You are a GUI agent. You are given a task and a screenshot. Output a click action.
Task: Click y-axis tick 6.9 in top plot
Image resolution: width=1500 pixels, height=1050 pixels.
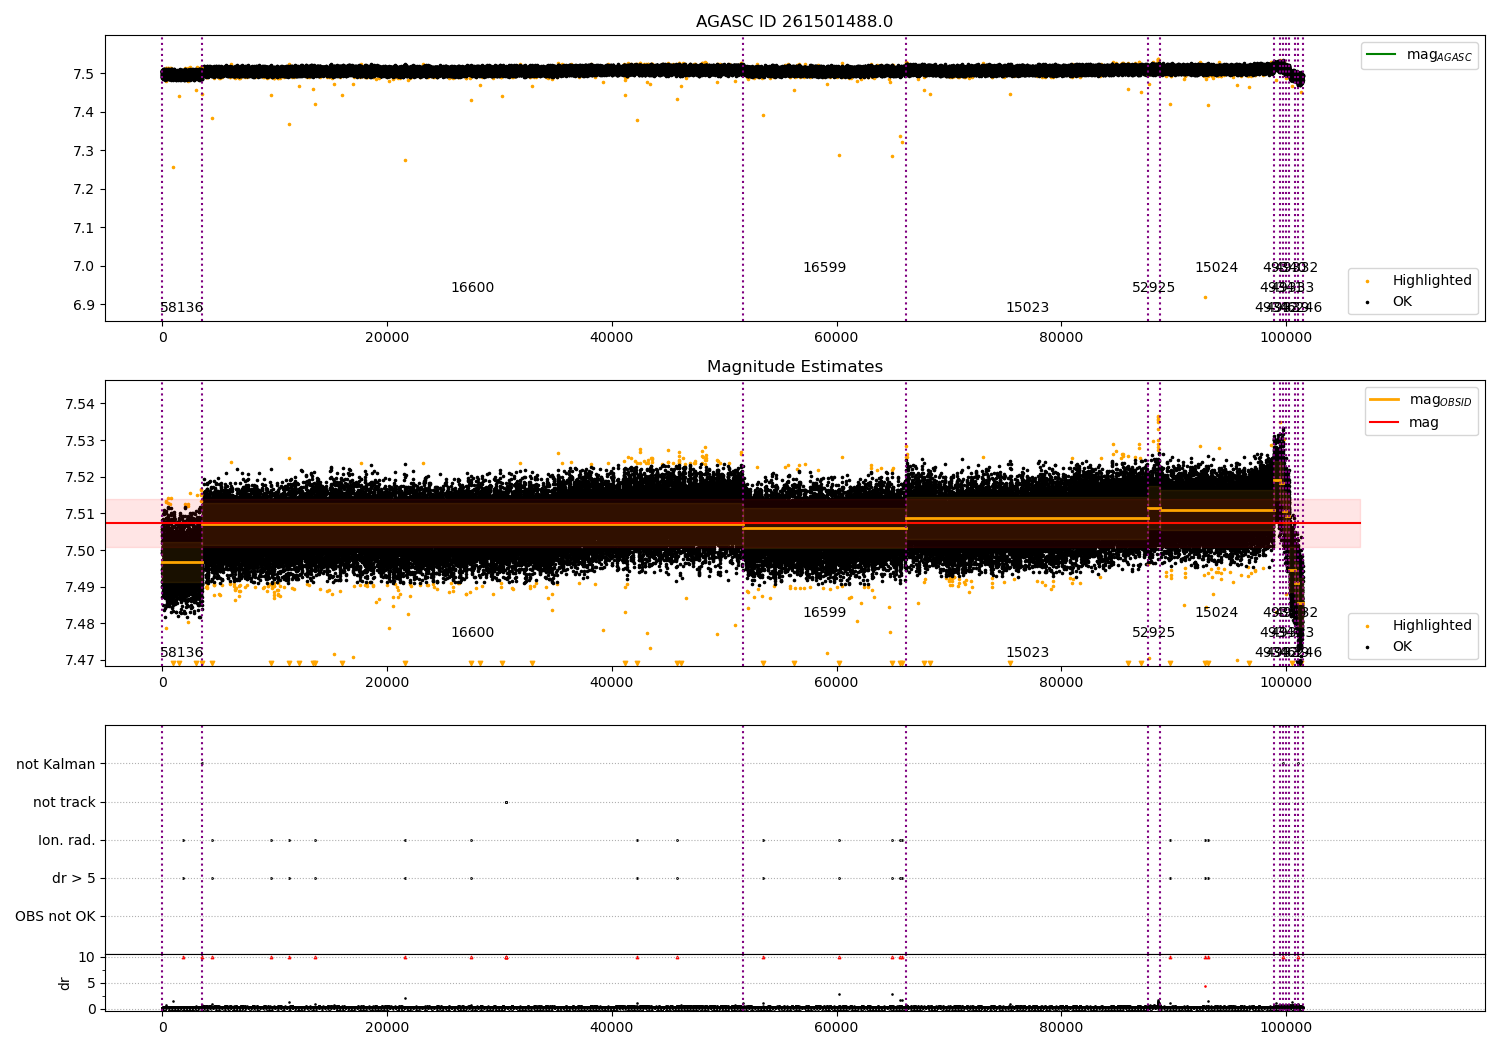[x=85, y=305]
